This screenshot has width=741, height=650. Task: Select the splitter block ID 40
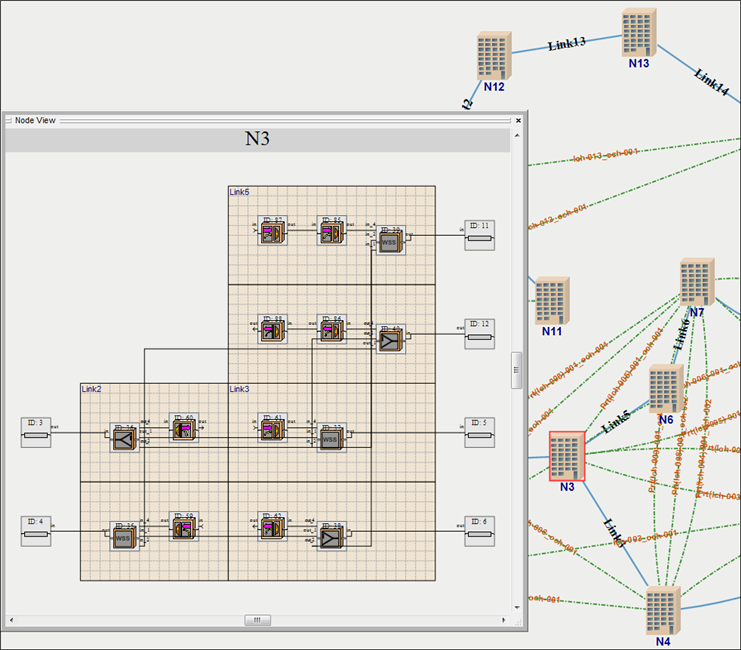coord(390,339)
